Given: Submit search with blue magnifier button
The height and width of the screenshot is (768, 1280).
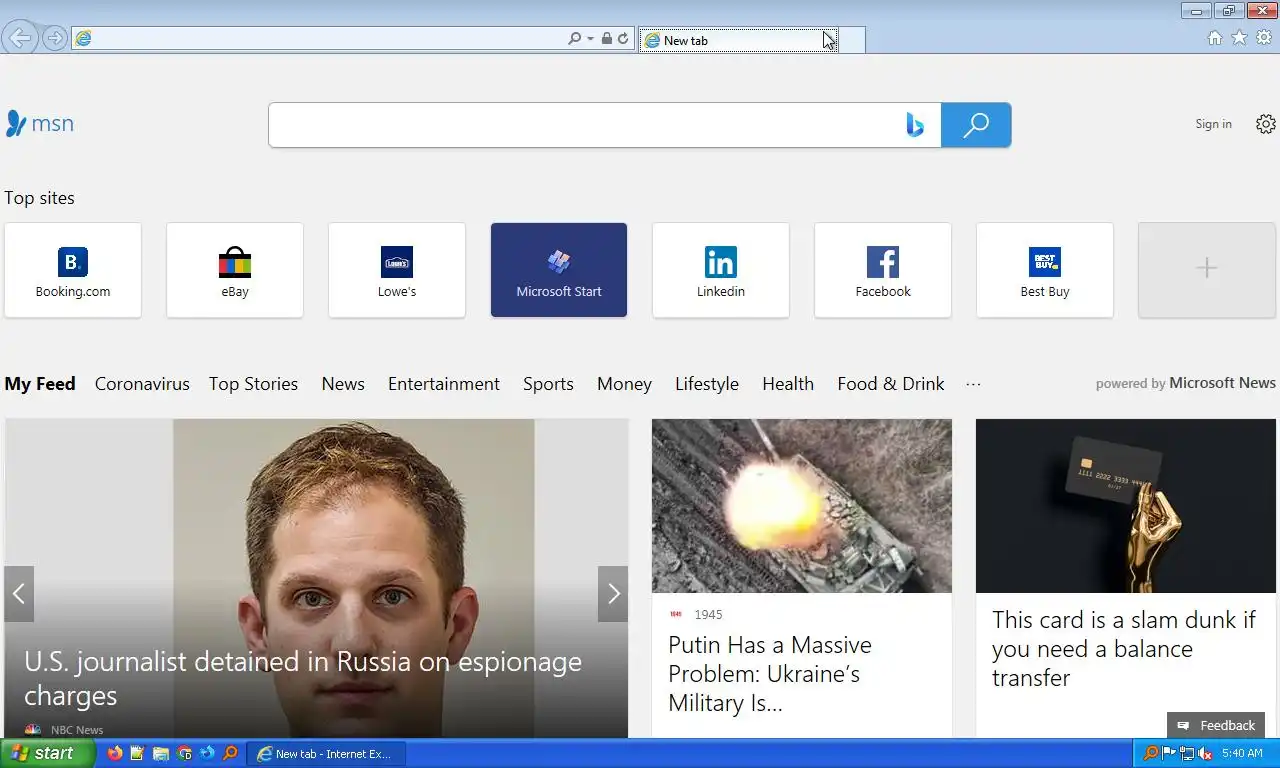Looking at the screenshot, I should pyautogui.click(x=976, y=125).
